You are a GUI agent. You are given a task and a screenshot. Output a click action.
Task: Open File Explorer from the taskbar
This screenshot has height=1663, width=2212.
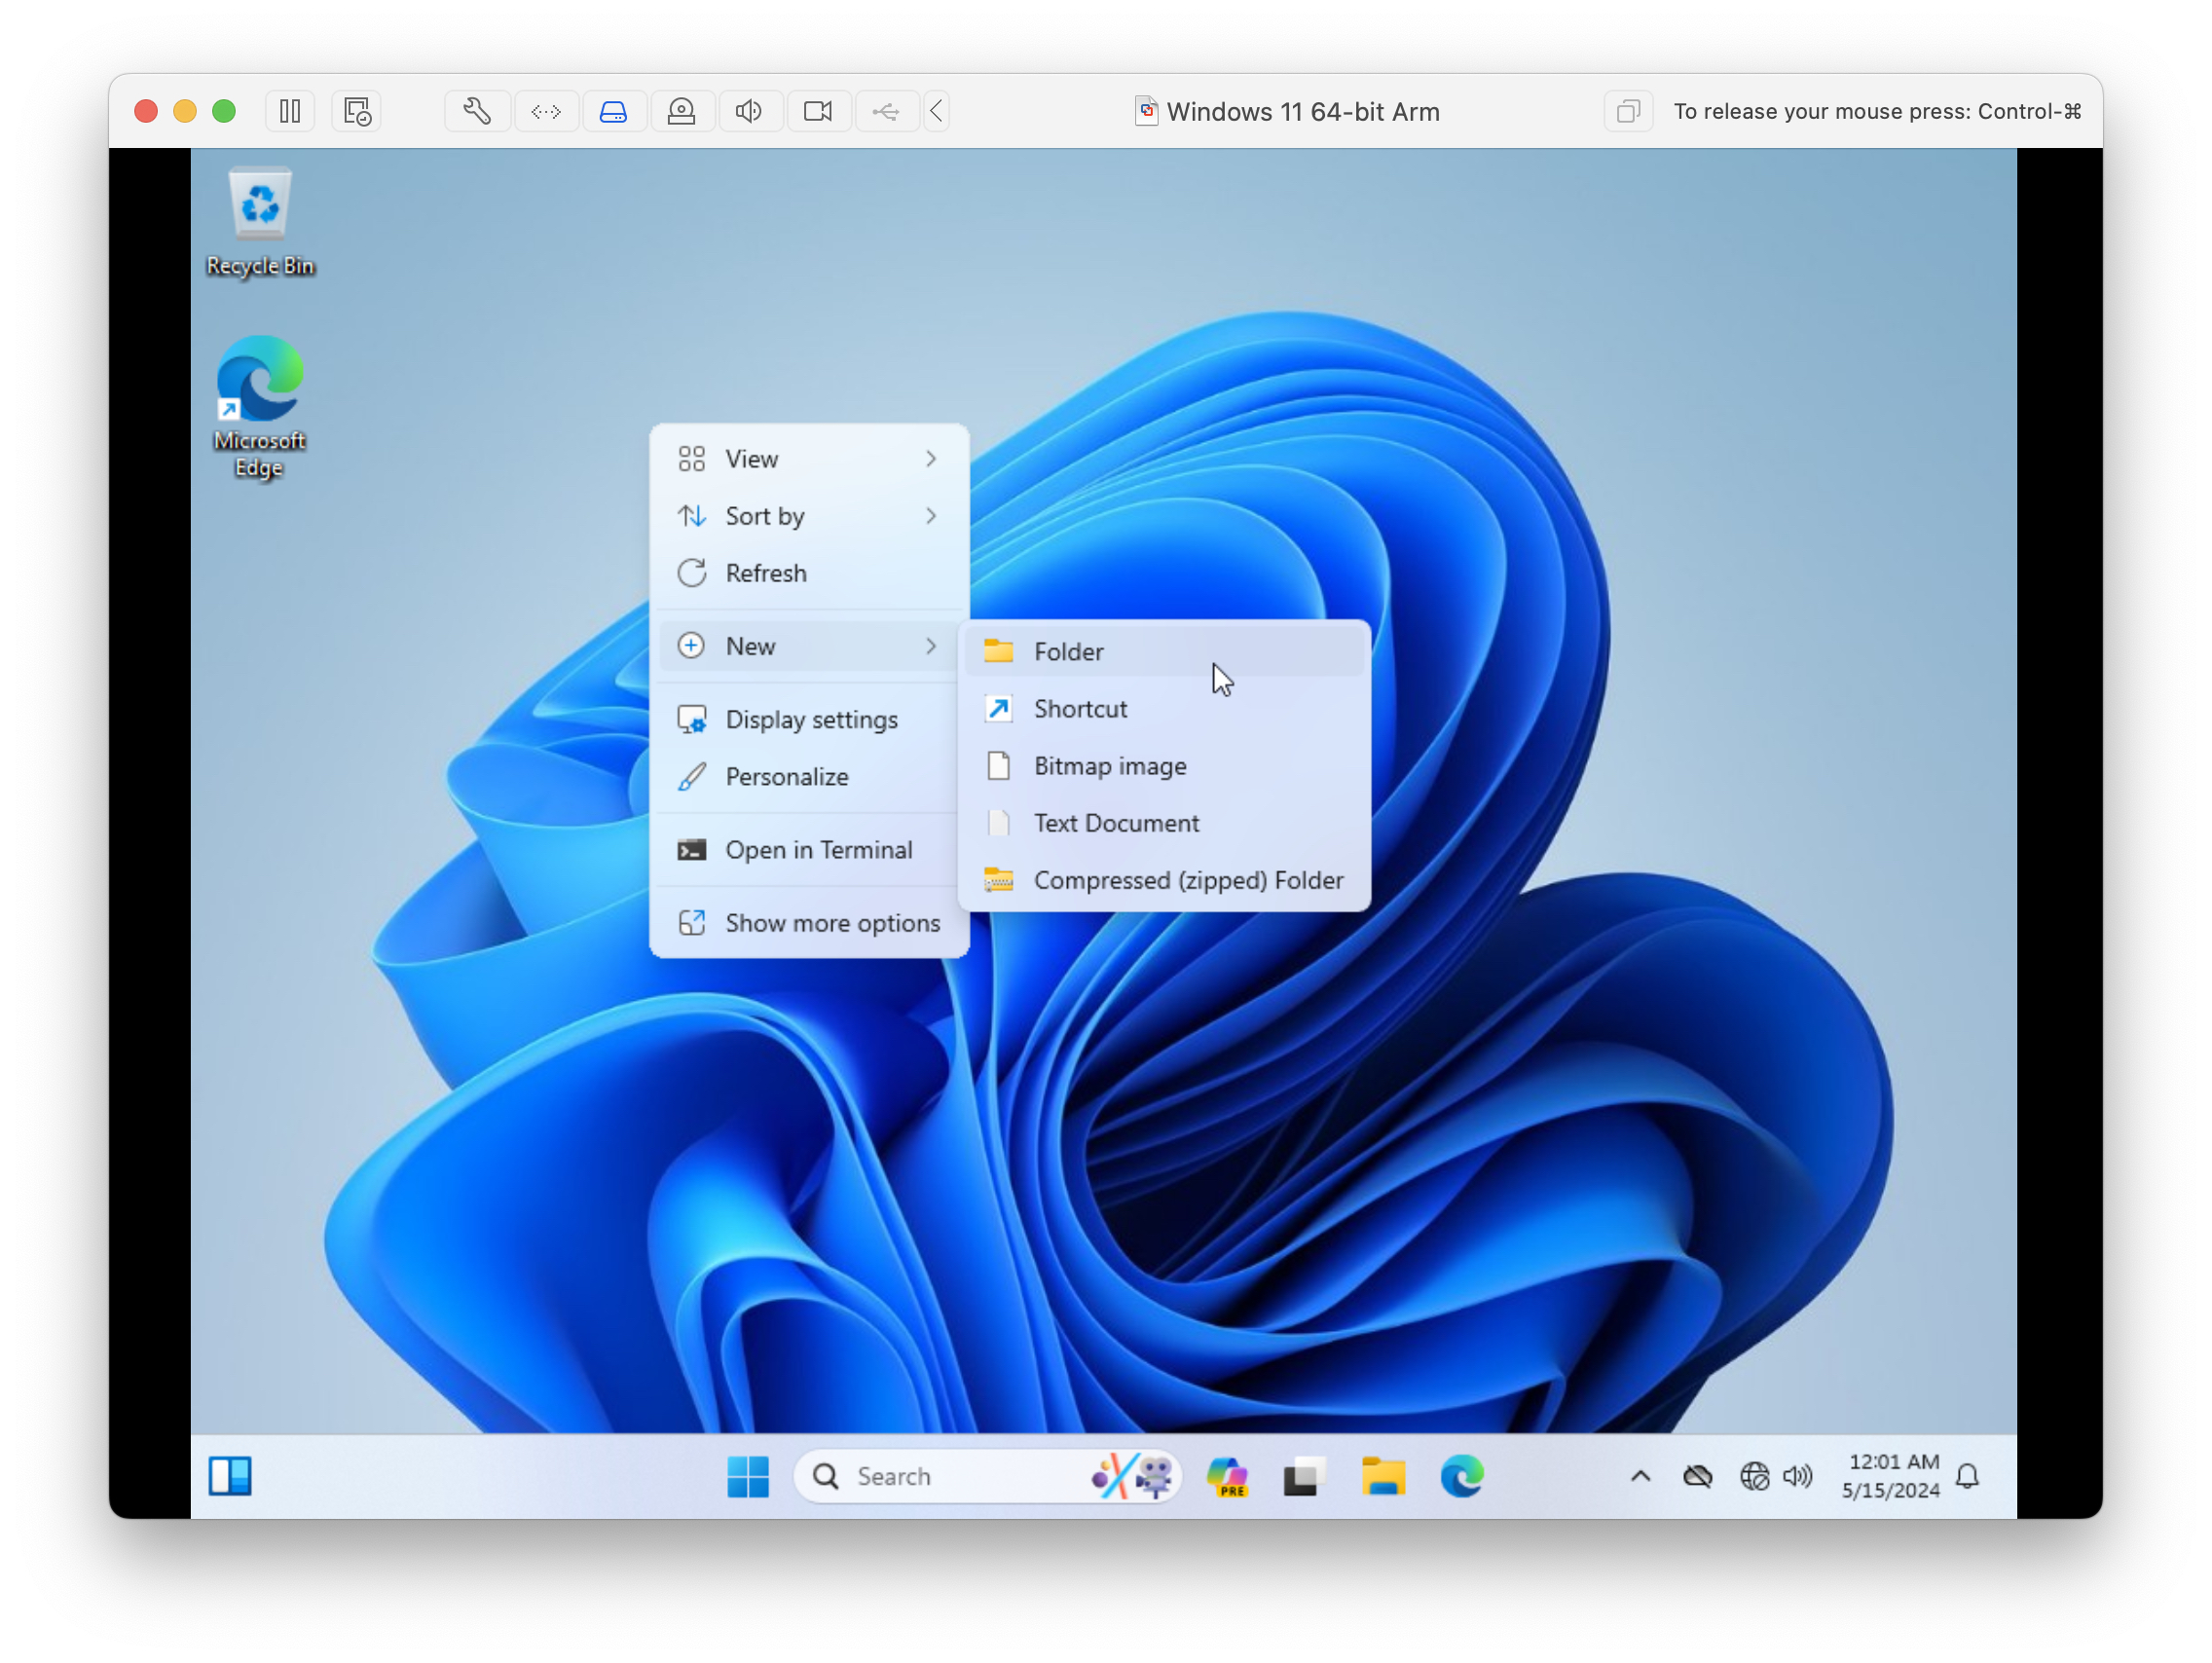(x=1383, y=1477)
